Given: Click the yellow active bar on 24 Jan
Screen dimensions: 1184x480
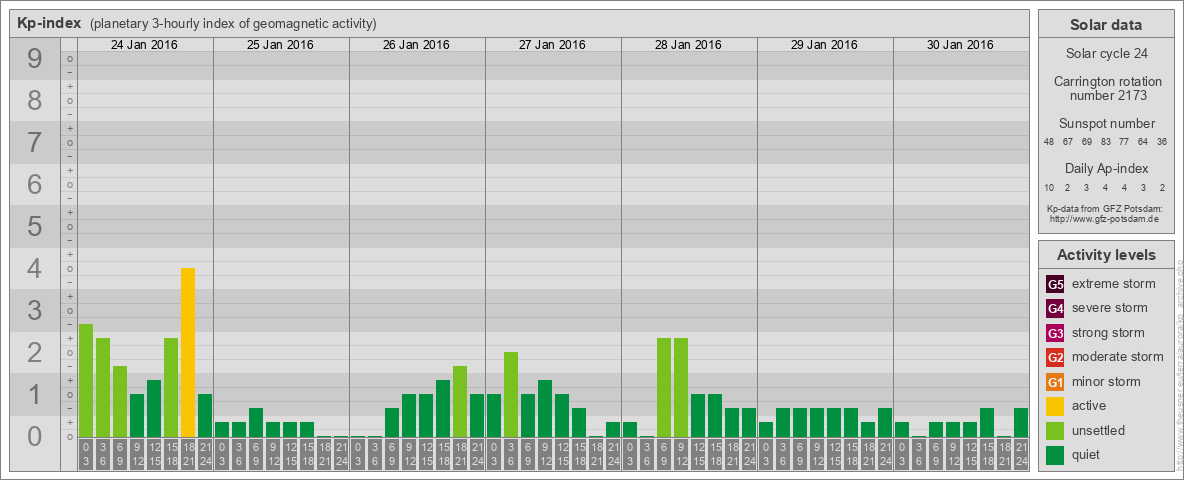Looking at the screenshot, I should coord(188,352).
